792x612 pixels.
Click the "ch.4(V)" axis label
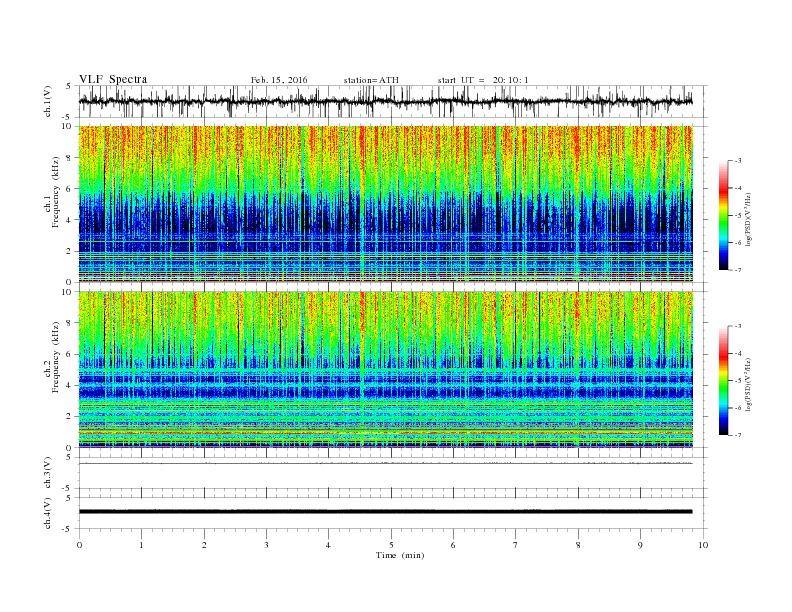tap(48, 513)
